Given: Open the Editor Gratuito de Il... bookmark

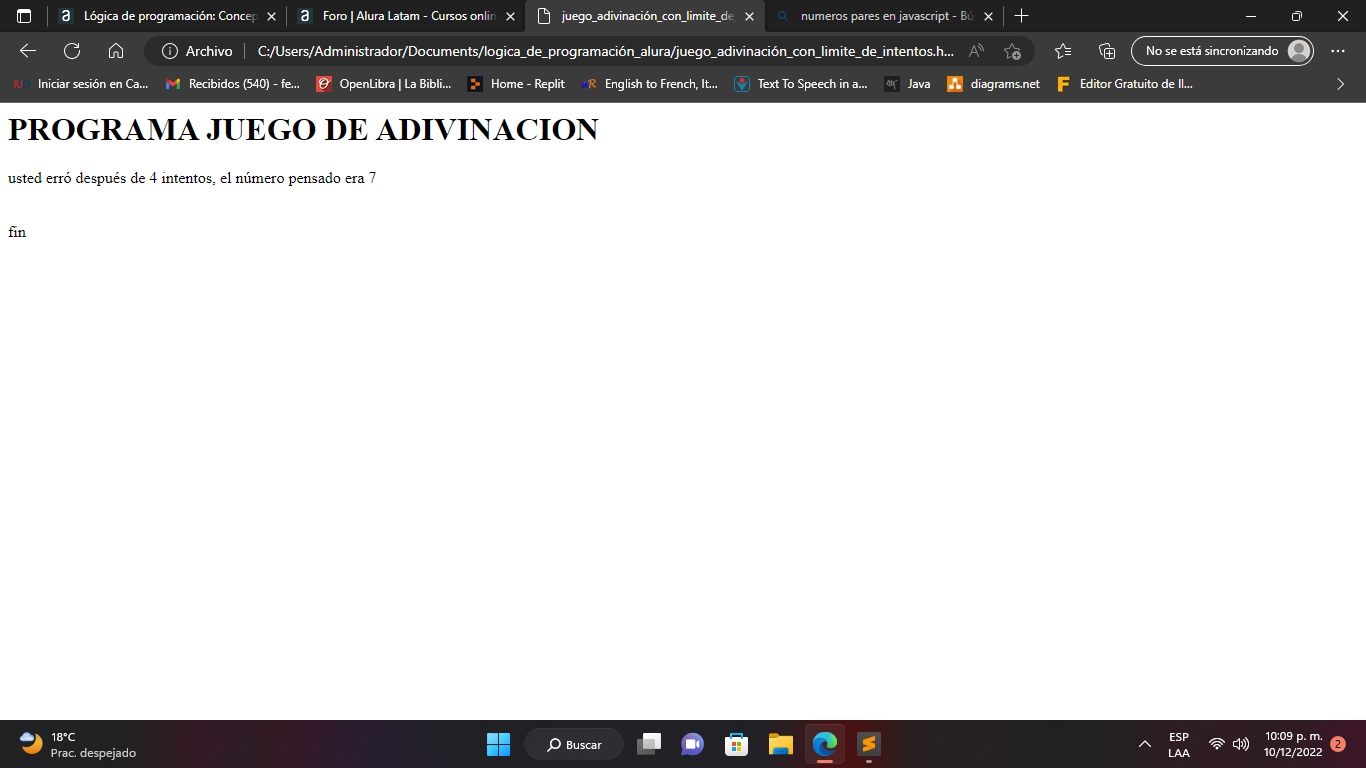Looking at the screenshot, I should click(x=1125, y=84).
